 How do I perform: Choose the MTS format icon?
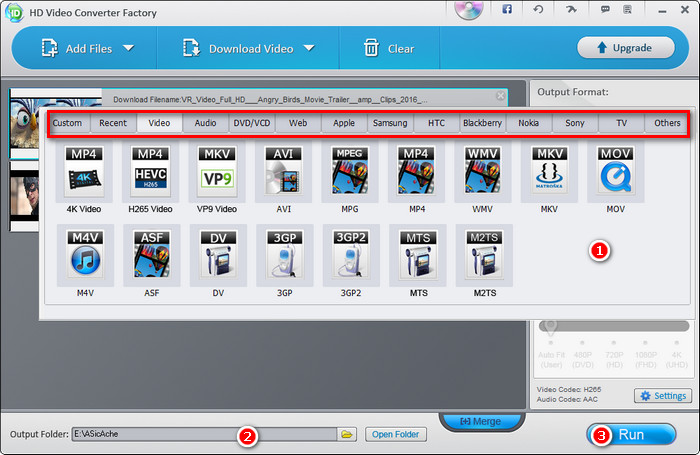418,256
